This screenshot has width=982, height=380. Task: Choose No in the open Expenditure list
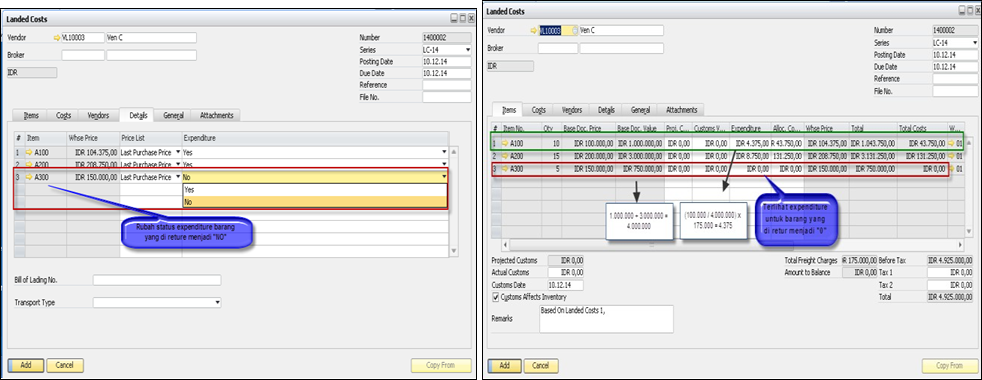click(315, 202)
